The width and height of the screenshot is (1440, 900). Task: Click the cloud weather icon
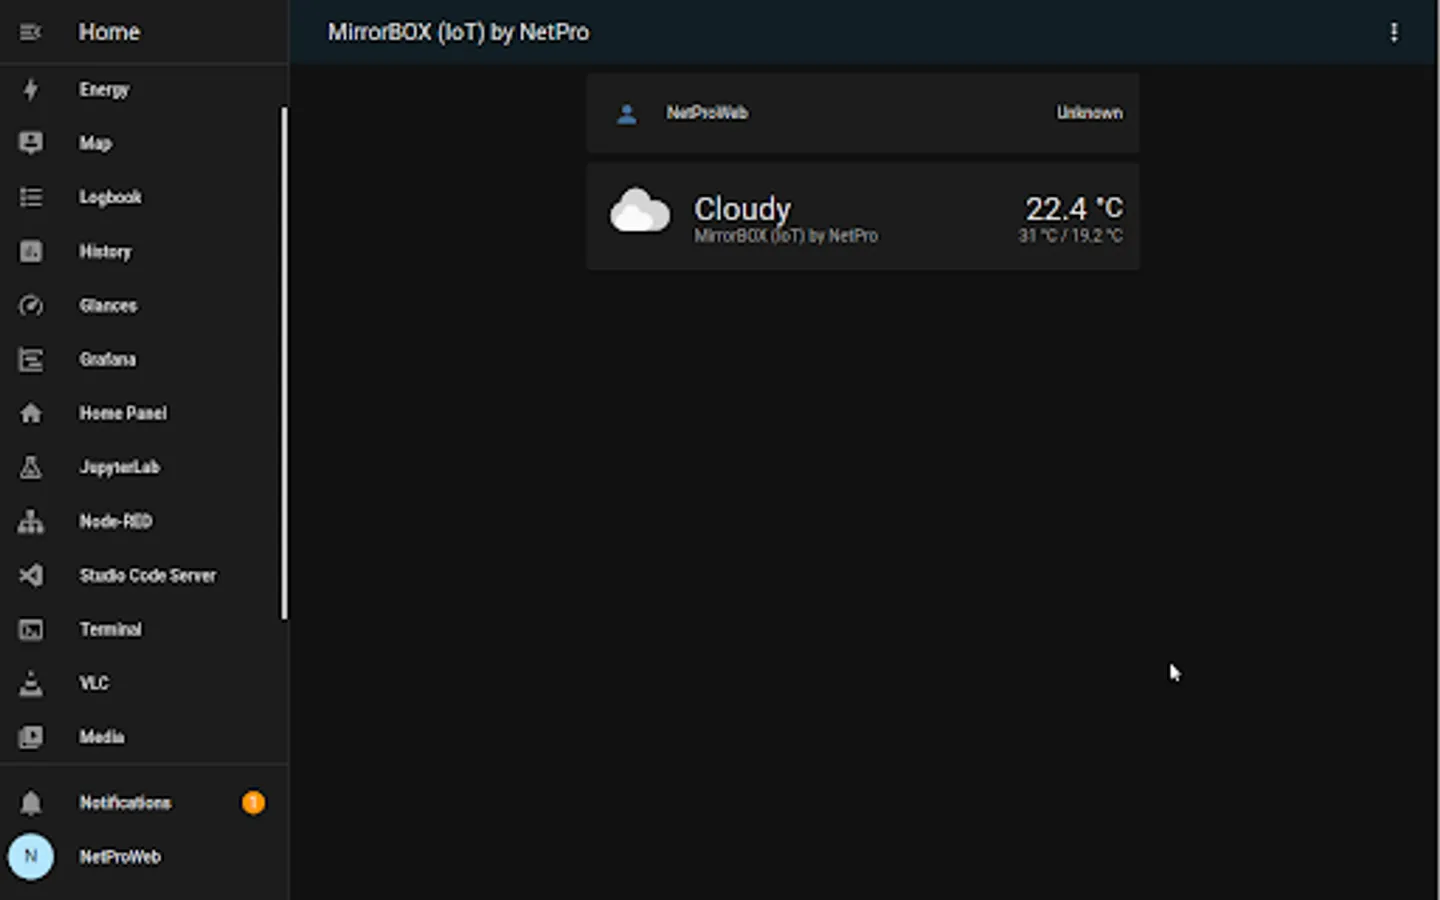(x=640, y=211)
